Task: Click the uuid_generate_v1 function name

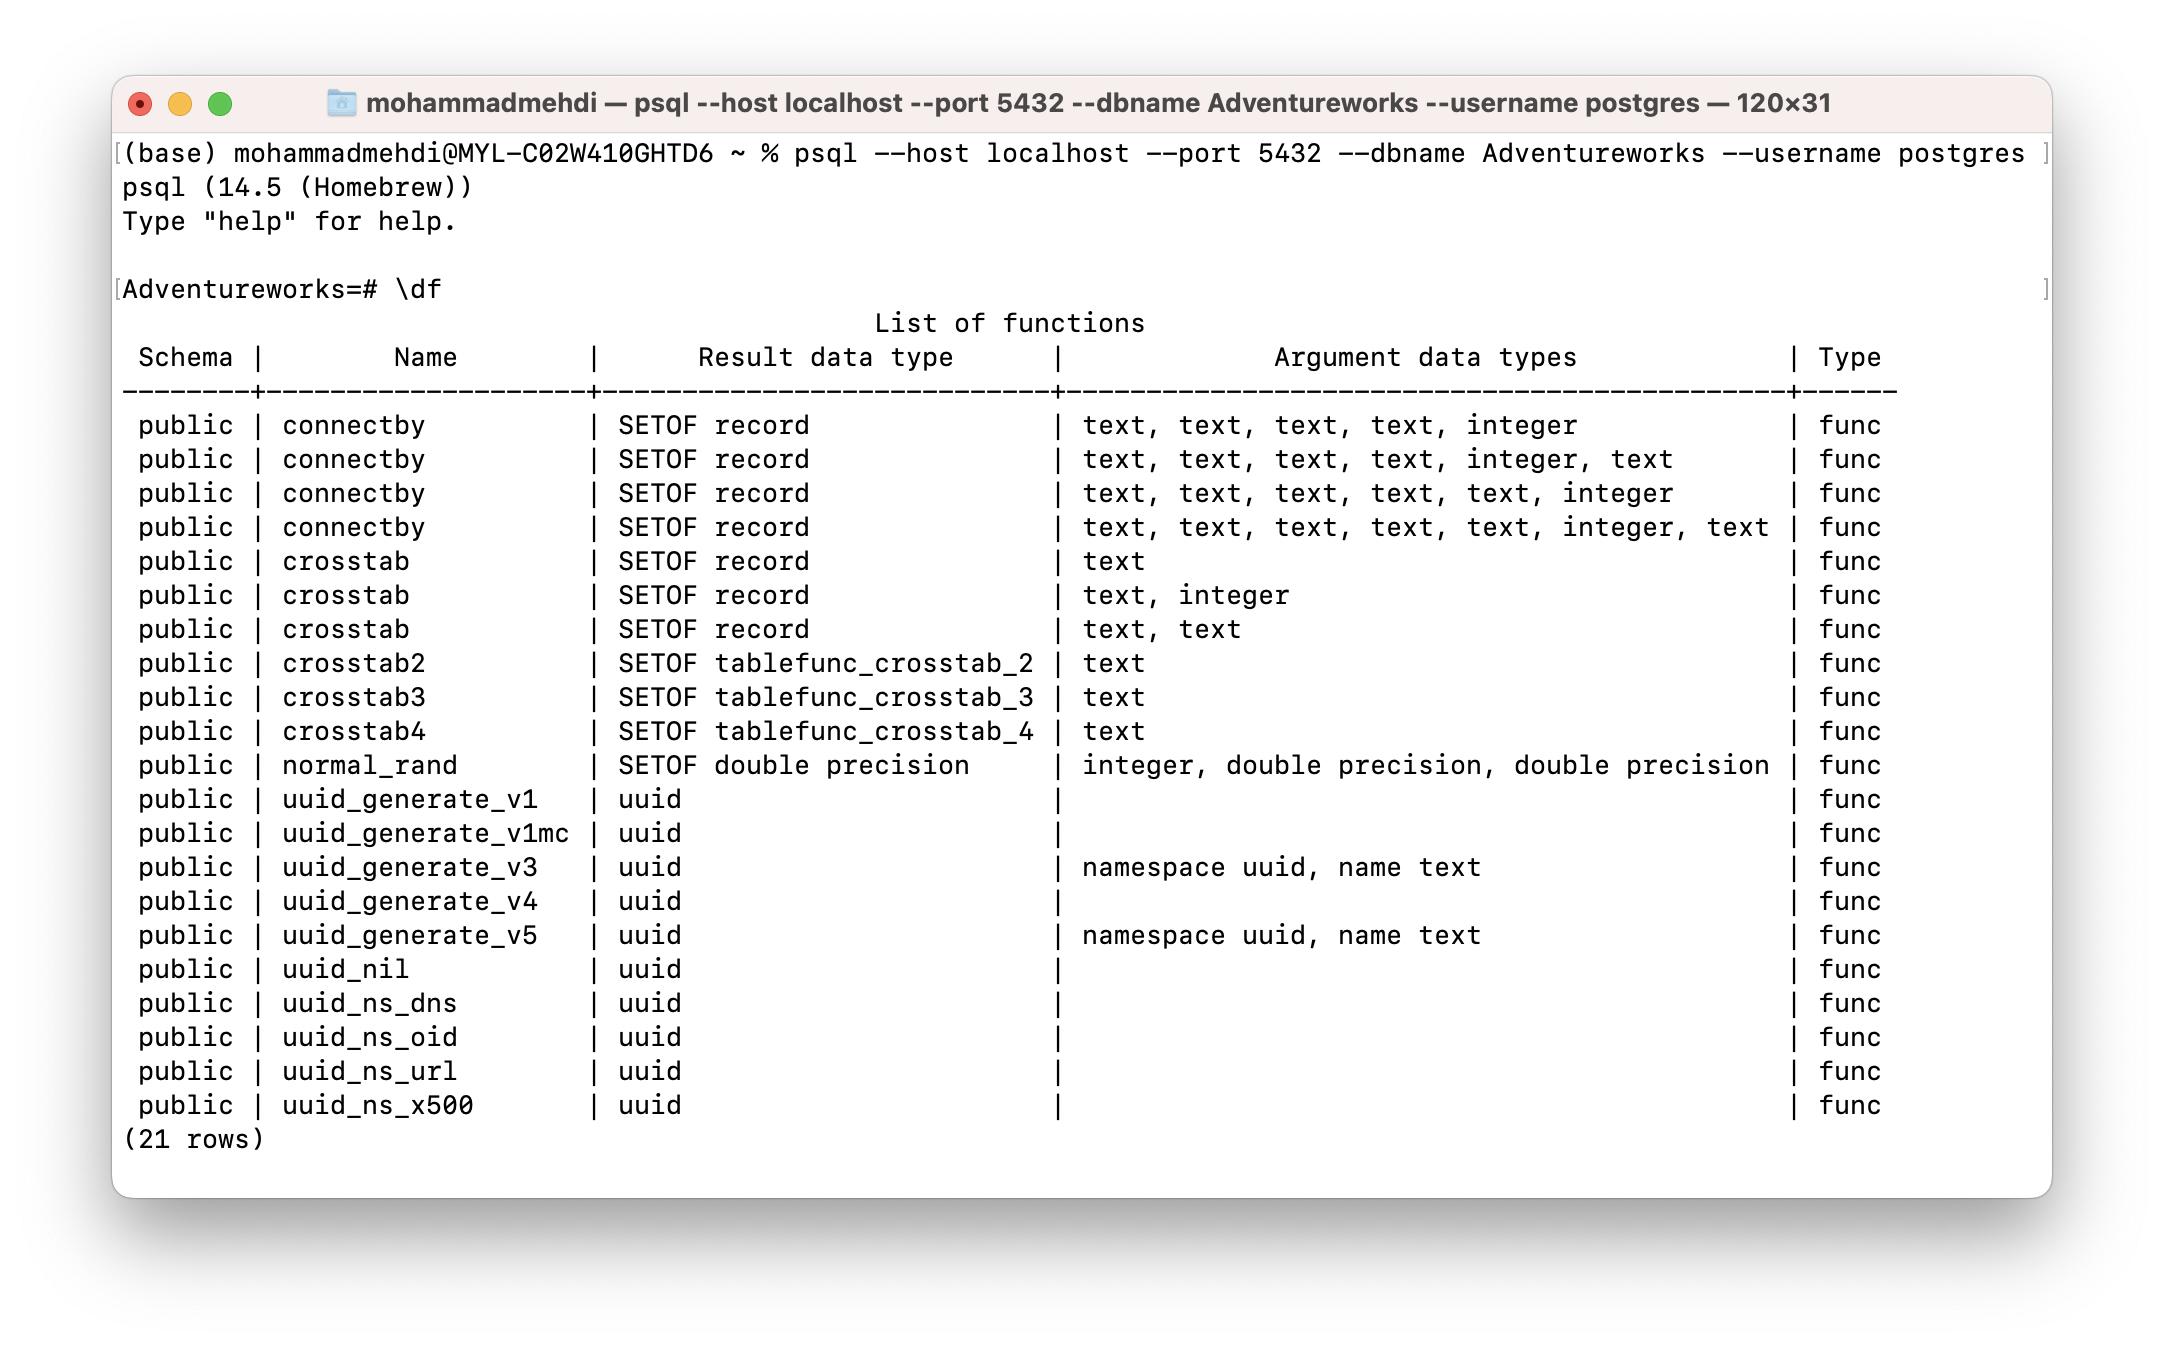Action: (x=410, y=800)
